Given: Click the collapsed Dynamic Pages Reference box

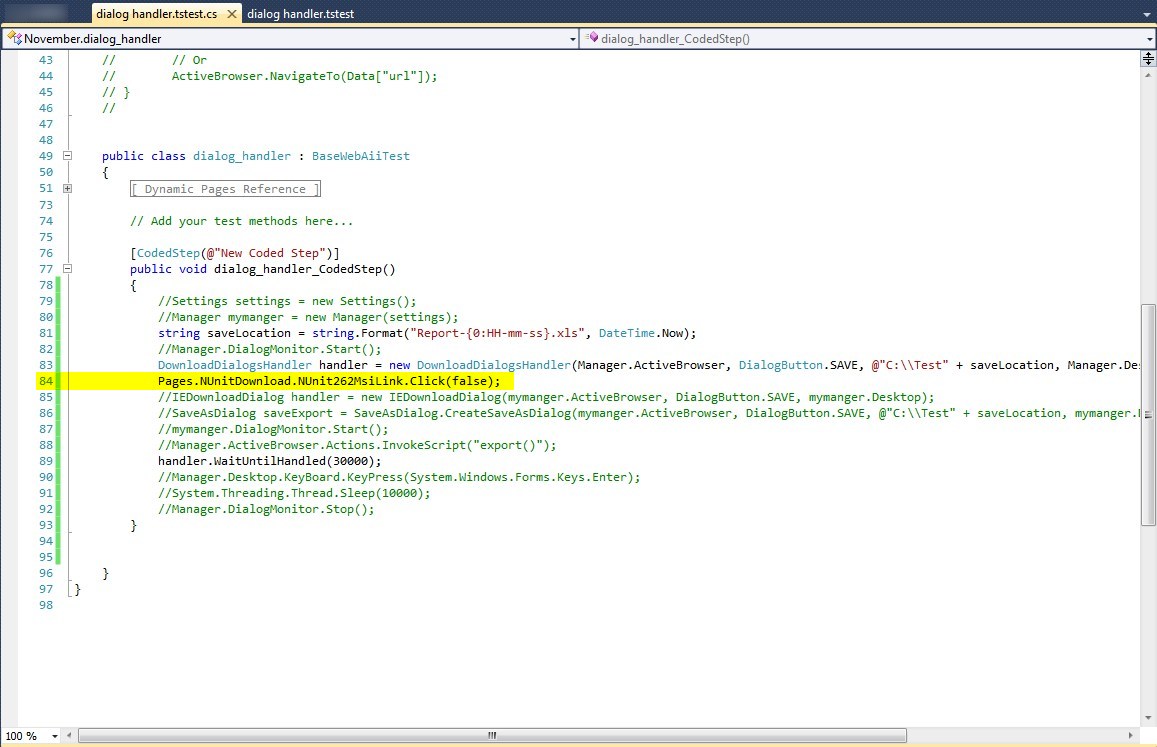Looking at the screenshot, I should point(225,189).
